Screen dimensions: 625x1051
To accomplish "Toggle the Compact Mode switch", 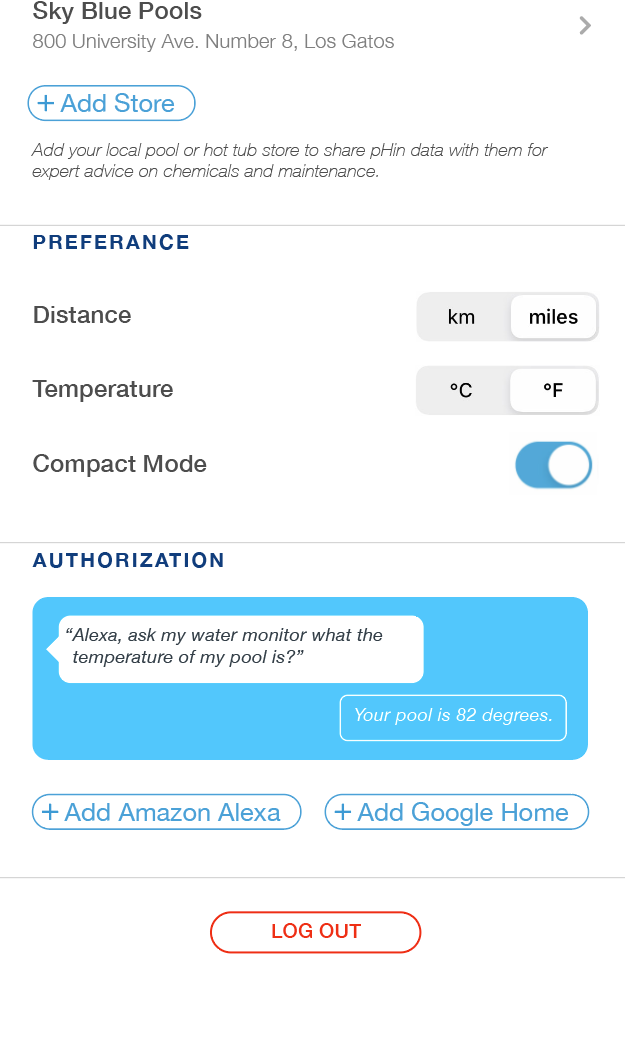I will [x=554, y=466].
